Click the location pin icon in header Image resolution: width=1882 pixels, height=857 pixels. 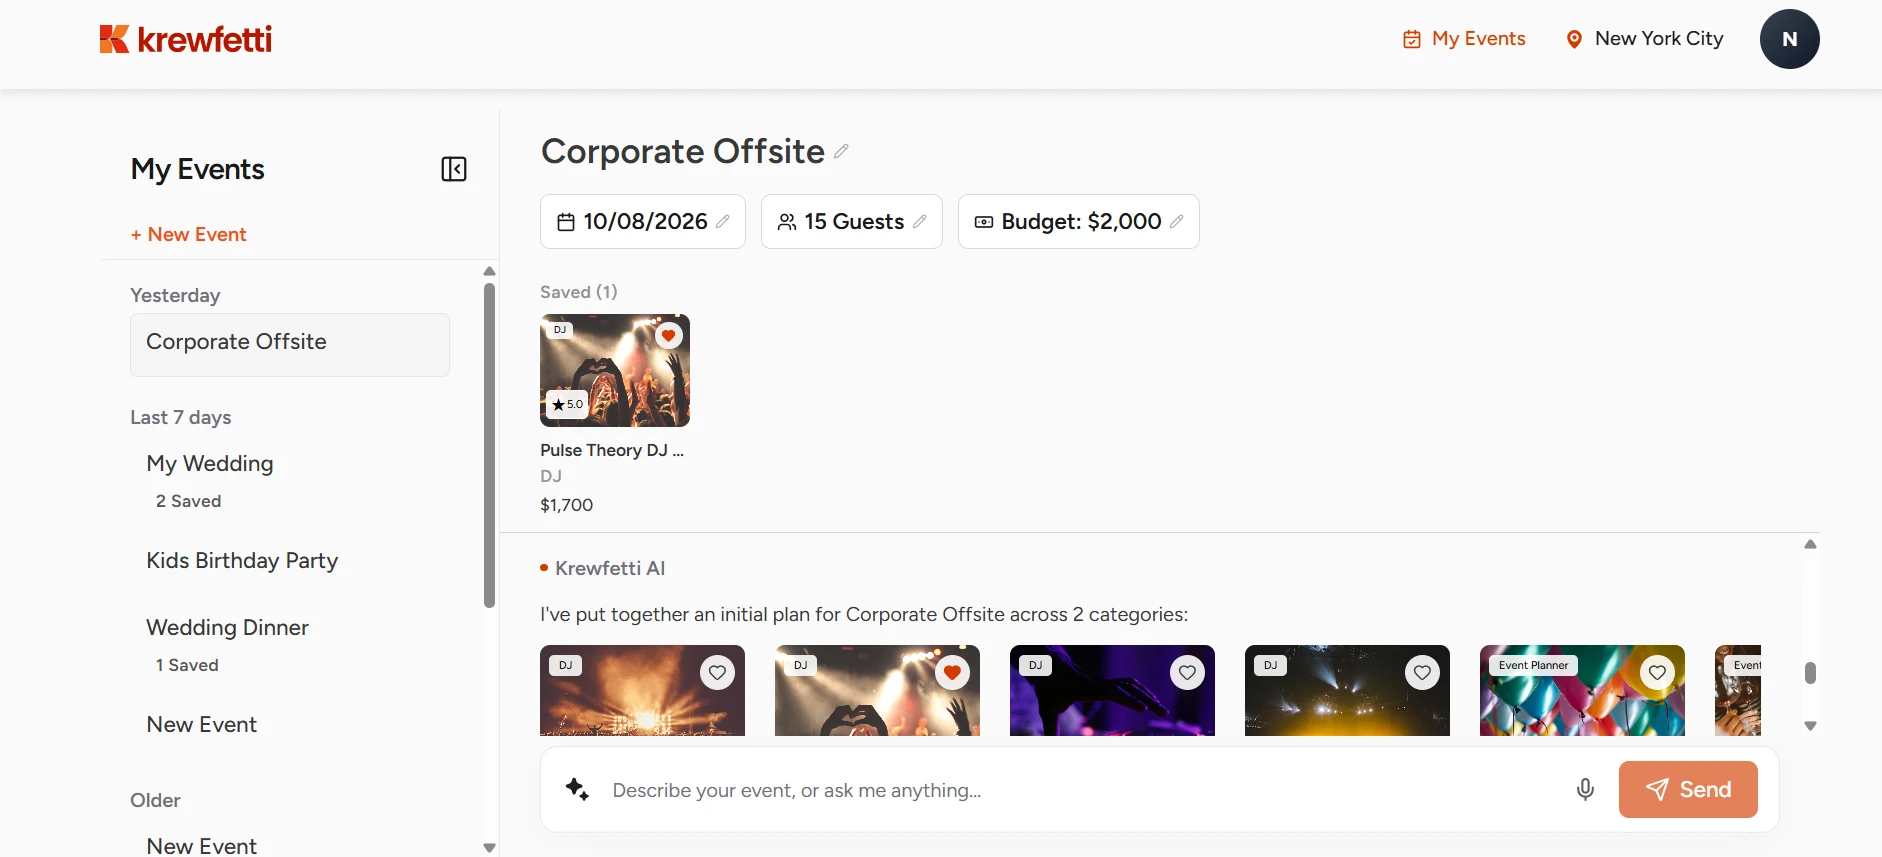coord(1574,39)
